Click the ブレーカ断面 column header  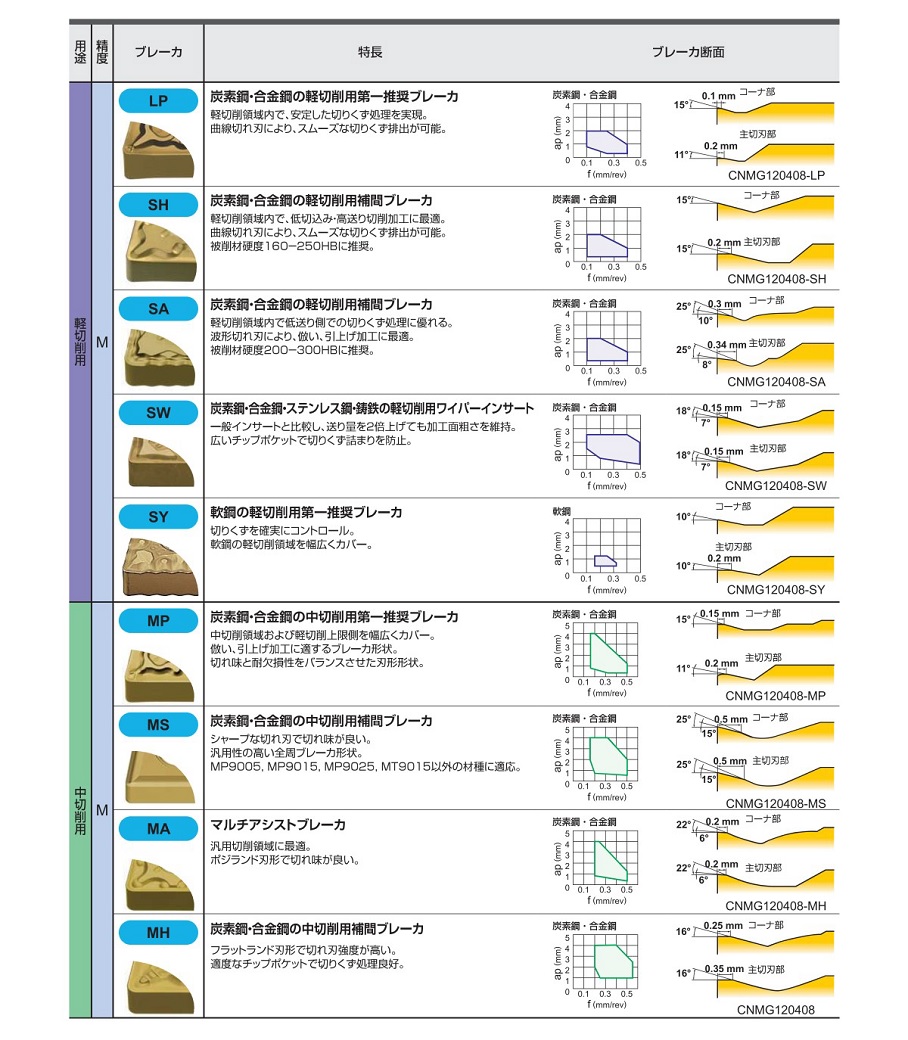click(688, 52)
